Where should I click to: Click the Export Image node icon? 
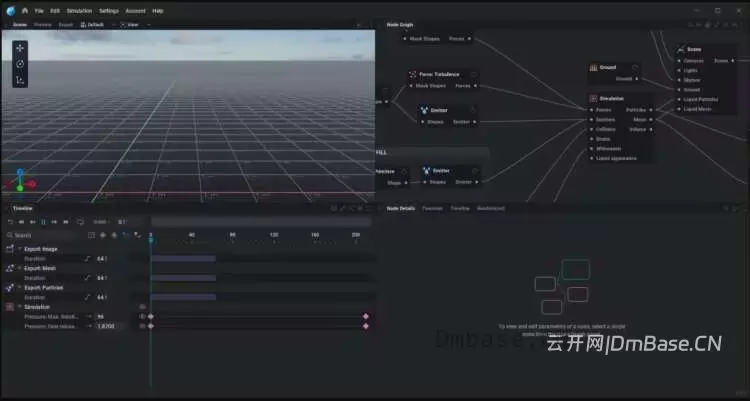[x=10, y=249]
